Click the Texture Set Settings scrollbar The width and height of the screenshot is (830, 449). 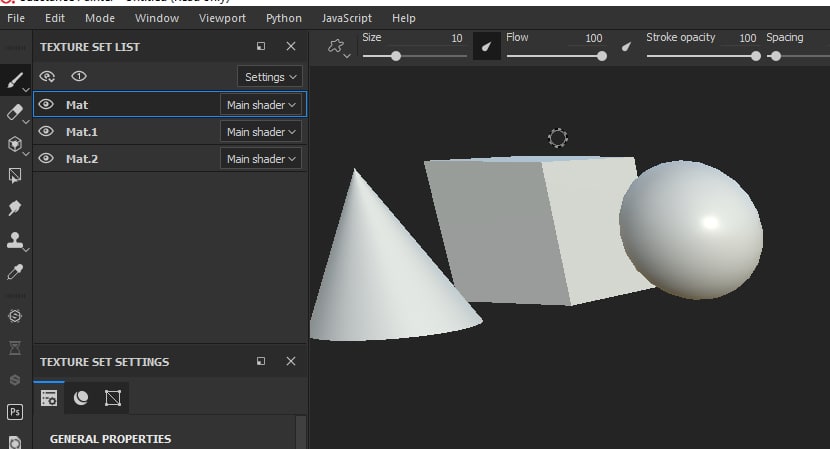pyautogui.click(x=301, y=432)
